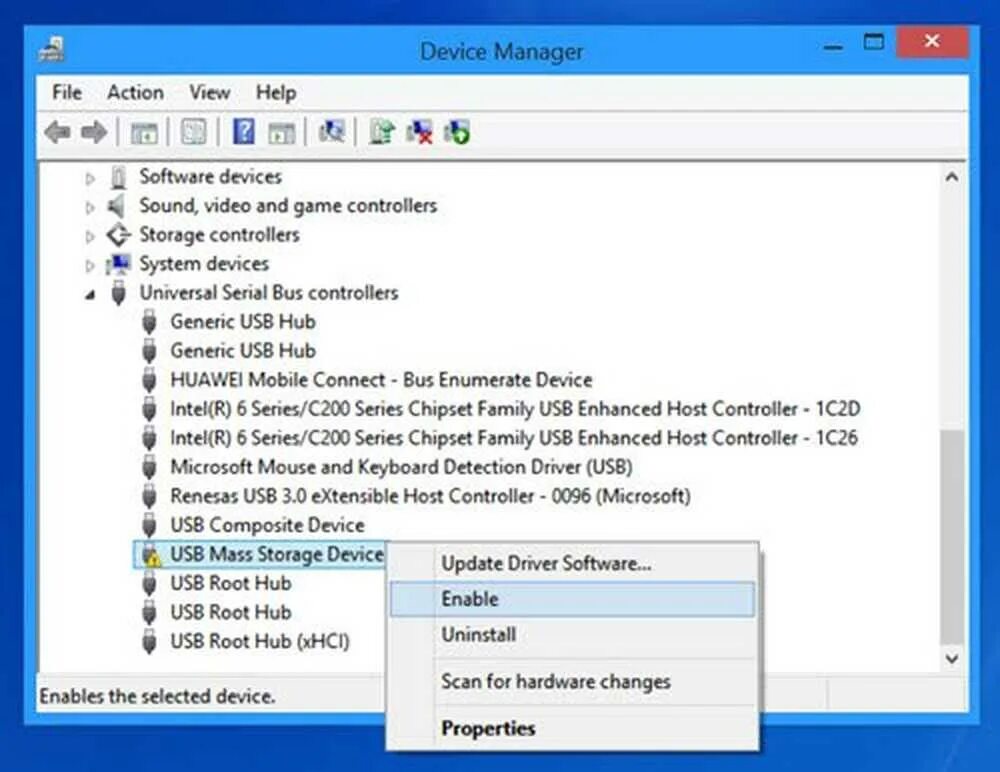Click the warning icon on USB Mass Storage Device
This screenshot has width=1000, height=772.
coord(151,555)
